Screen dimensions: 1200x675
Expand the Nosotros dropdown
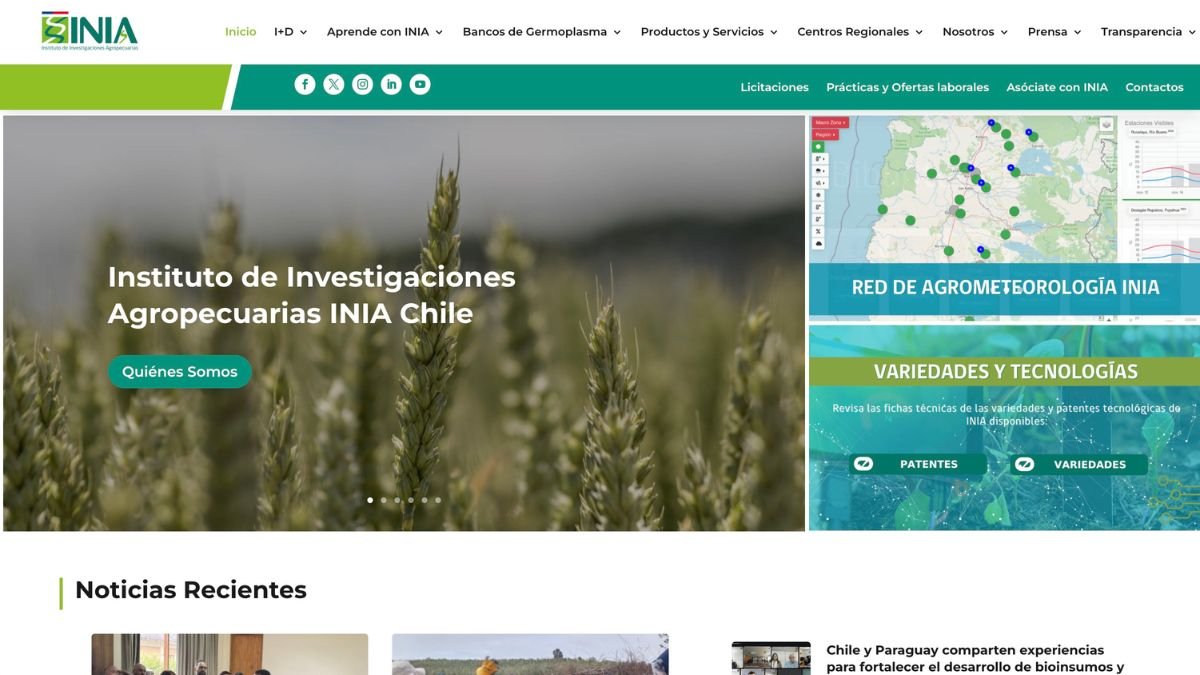coord(975,32)
